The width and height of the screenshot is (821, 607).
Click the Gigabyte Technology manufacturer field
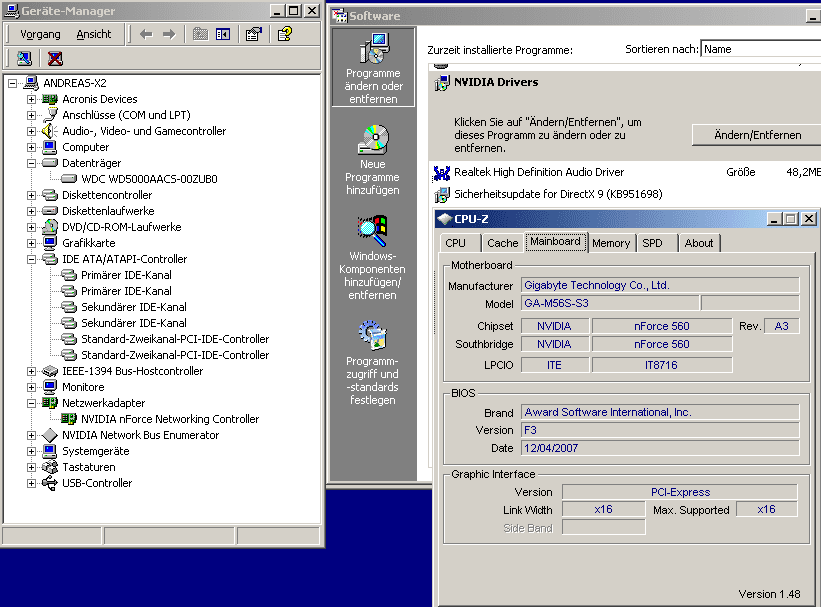click(x=660, y=285)
